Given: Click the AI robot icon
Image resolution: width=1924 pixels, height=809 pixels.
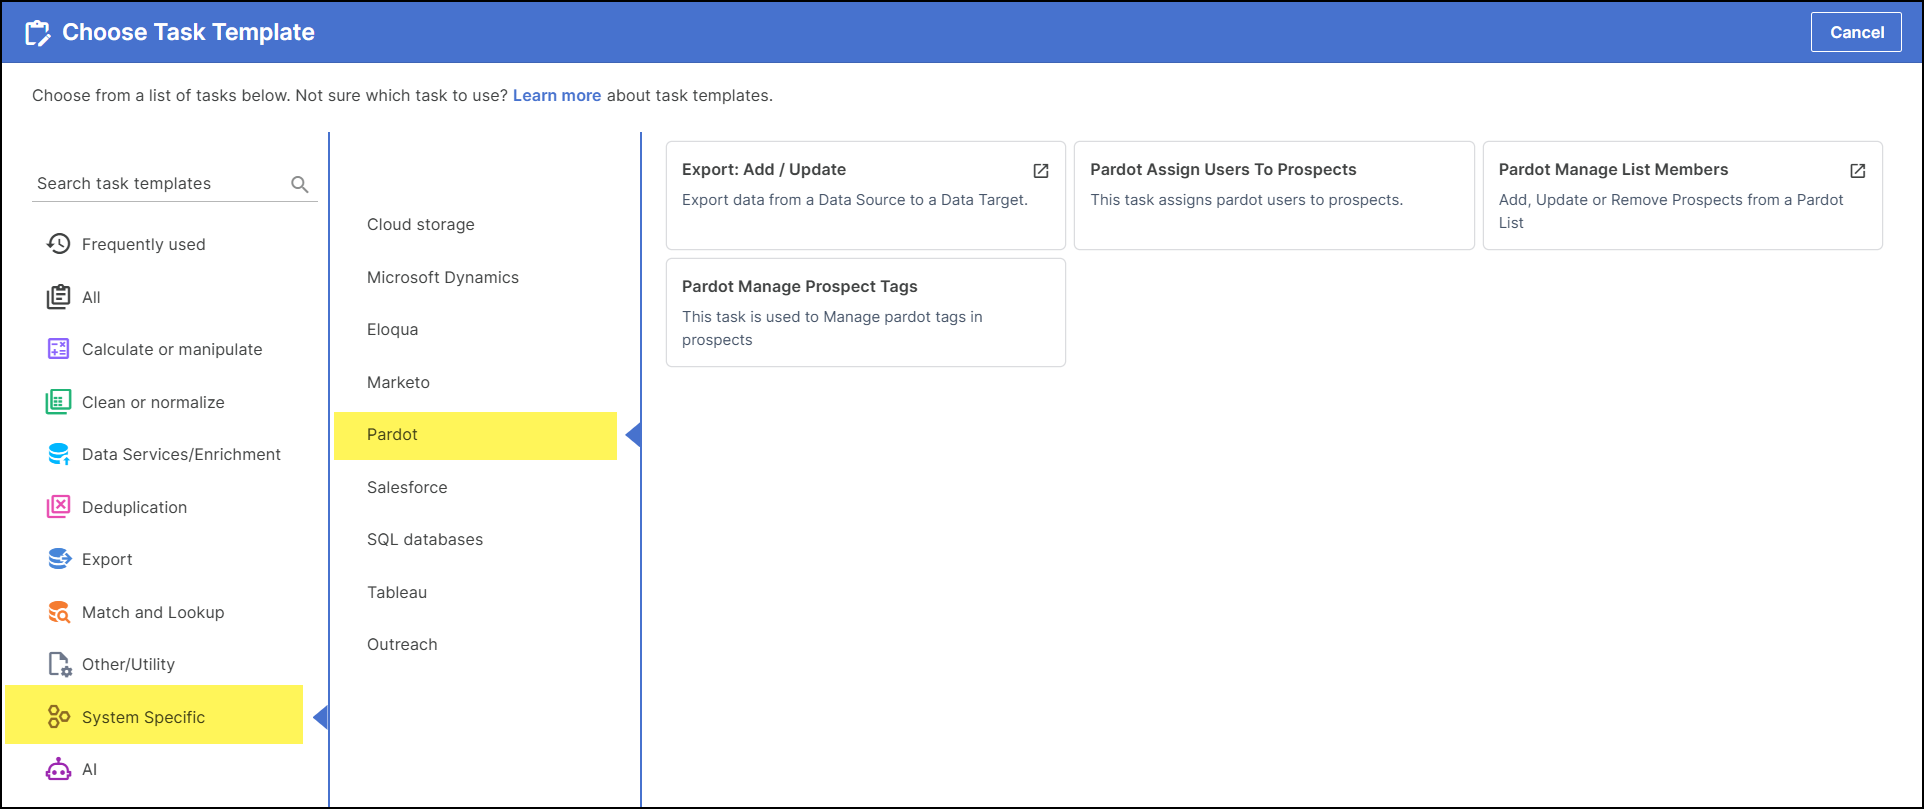Looking at the screenshot, I should coord(59,769).
